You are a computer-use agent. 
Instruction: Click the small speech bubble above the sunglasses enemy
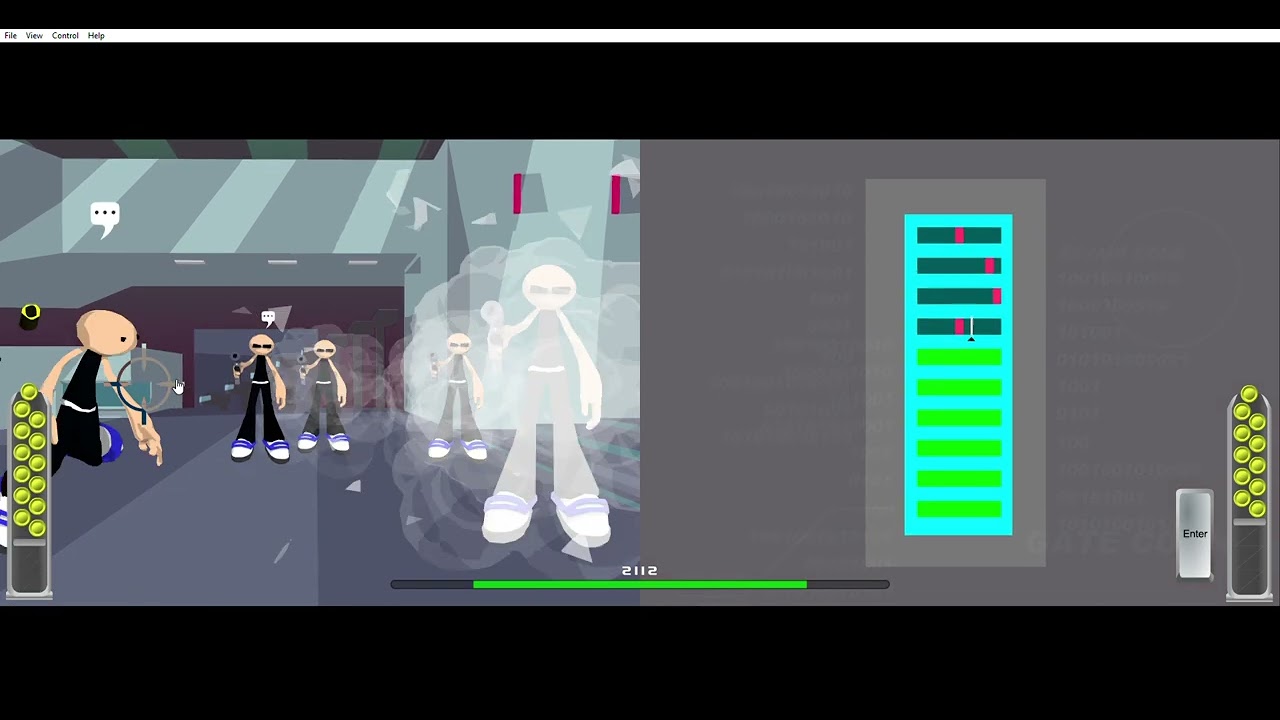(268, 318)
